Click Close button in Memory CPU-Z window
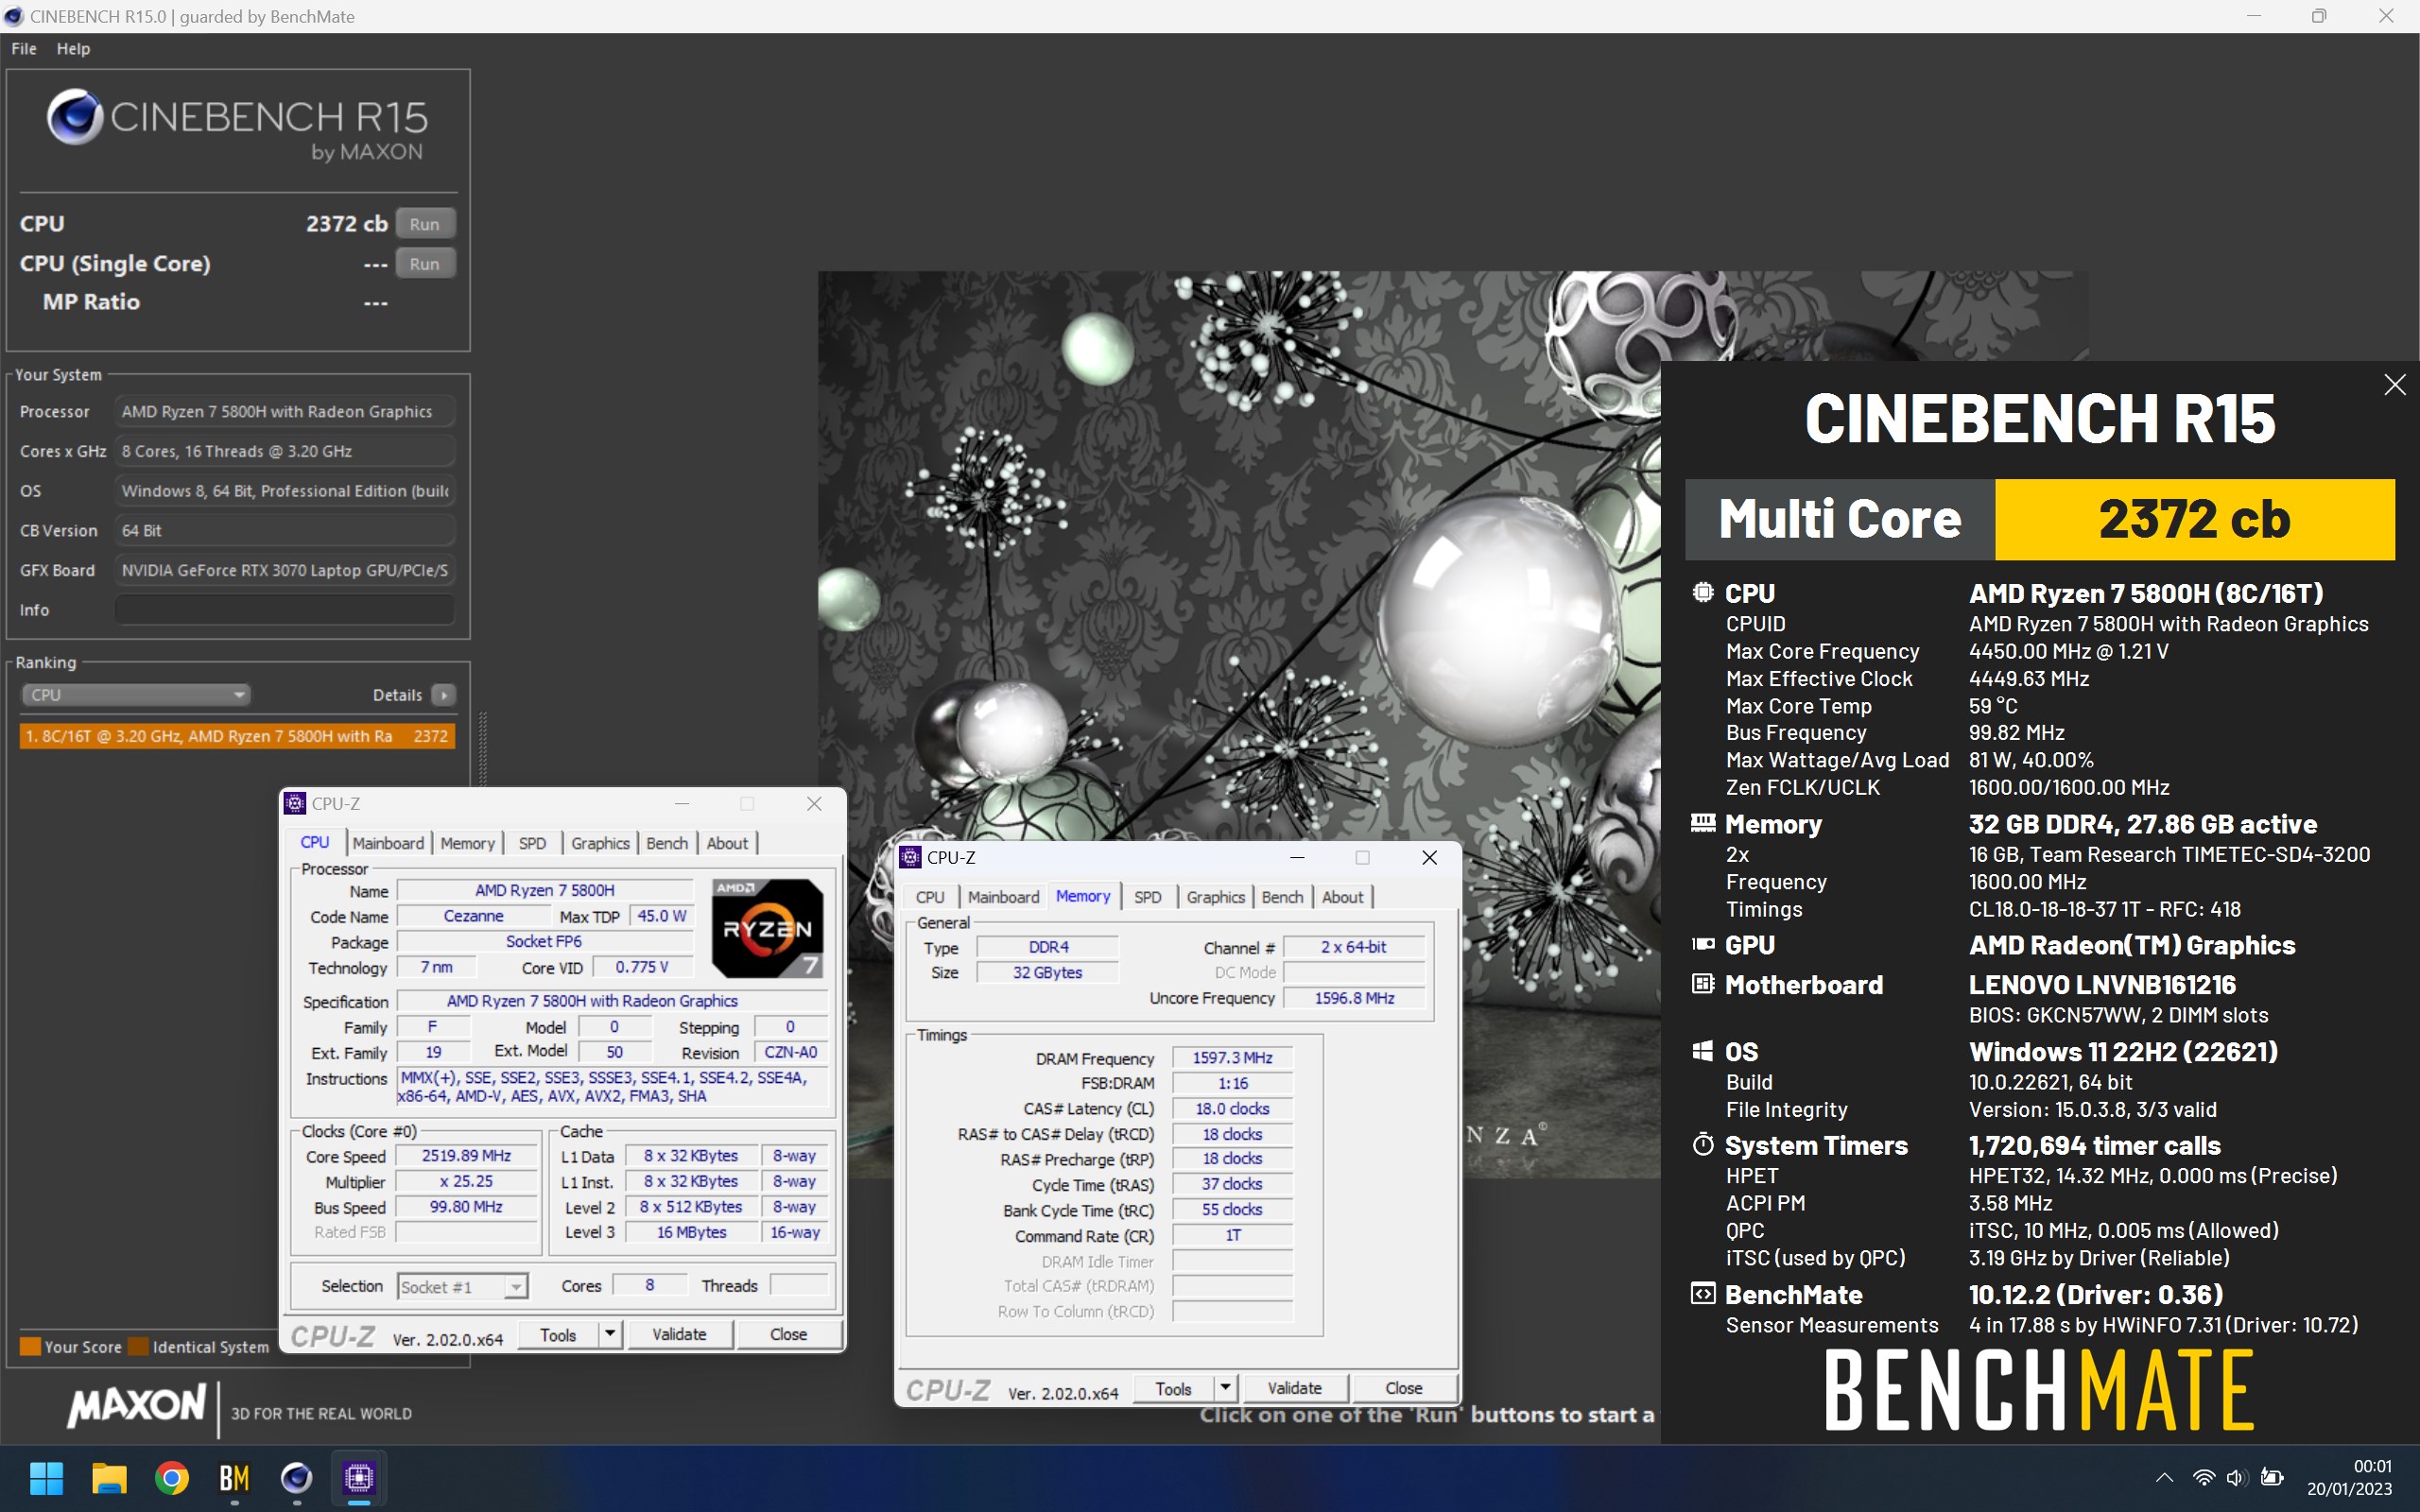Viewport: 2420px width, 1512px height. coord(1403,1389)
